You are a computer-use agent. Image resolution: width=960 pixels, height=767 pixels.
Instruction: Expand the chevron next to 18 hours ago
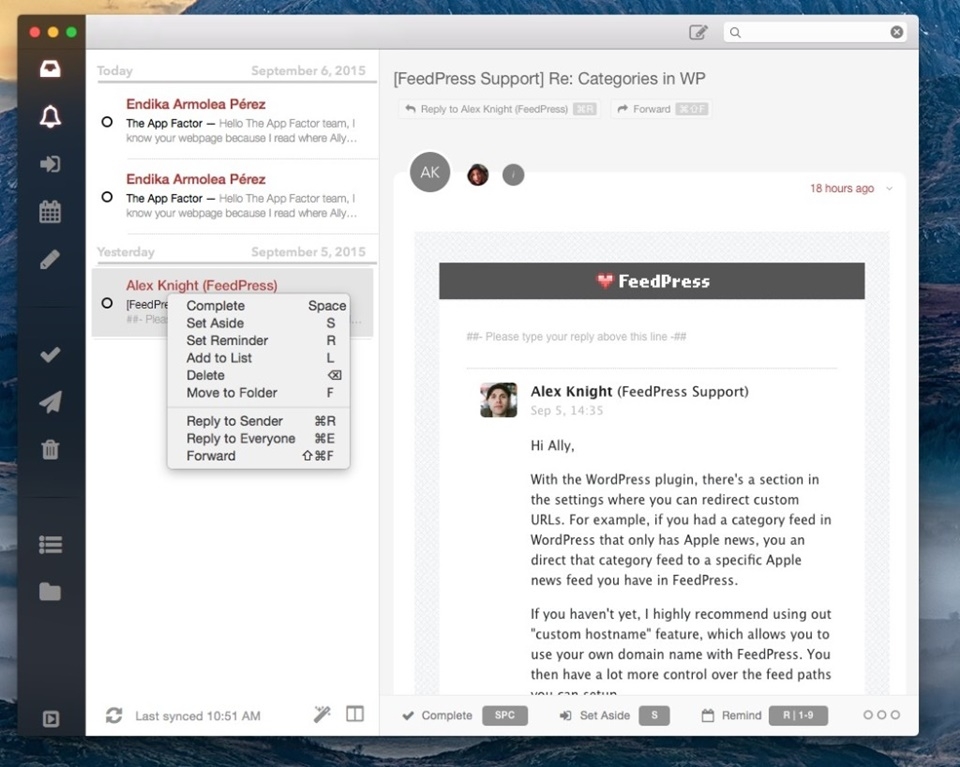coord(890,189)
